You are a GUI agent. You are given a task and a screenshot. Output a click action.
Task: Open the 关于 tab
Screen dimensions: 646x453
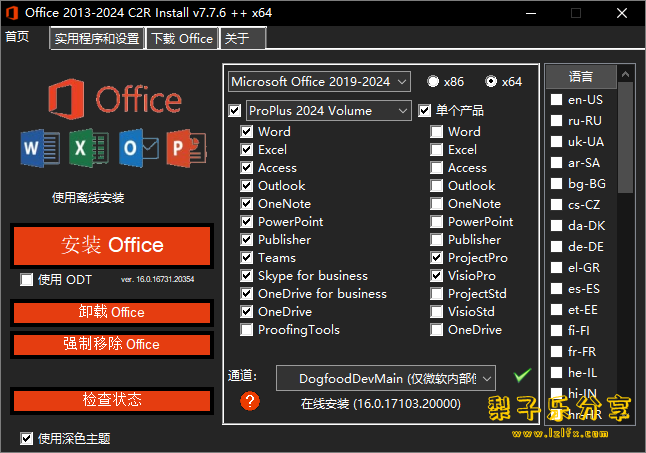(x=243, y=39)
